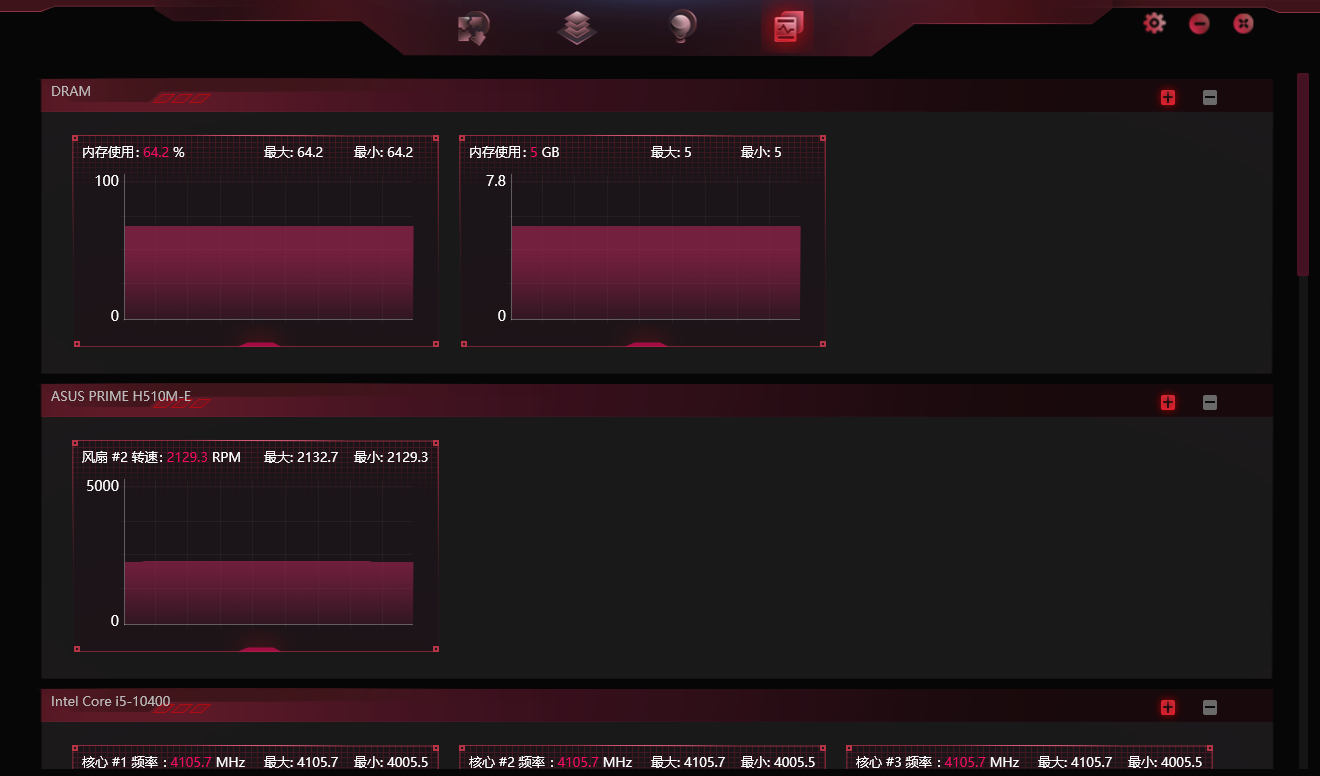The image size is (1320, 776).
Task: Click the vertical scrollbar thumb on the right
Action: tap(1303, 174)
